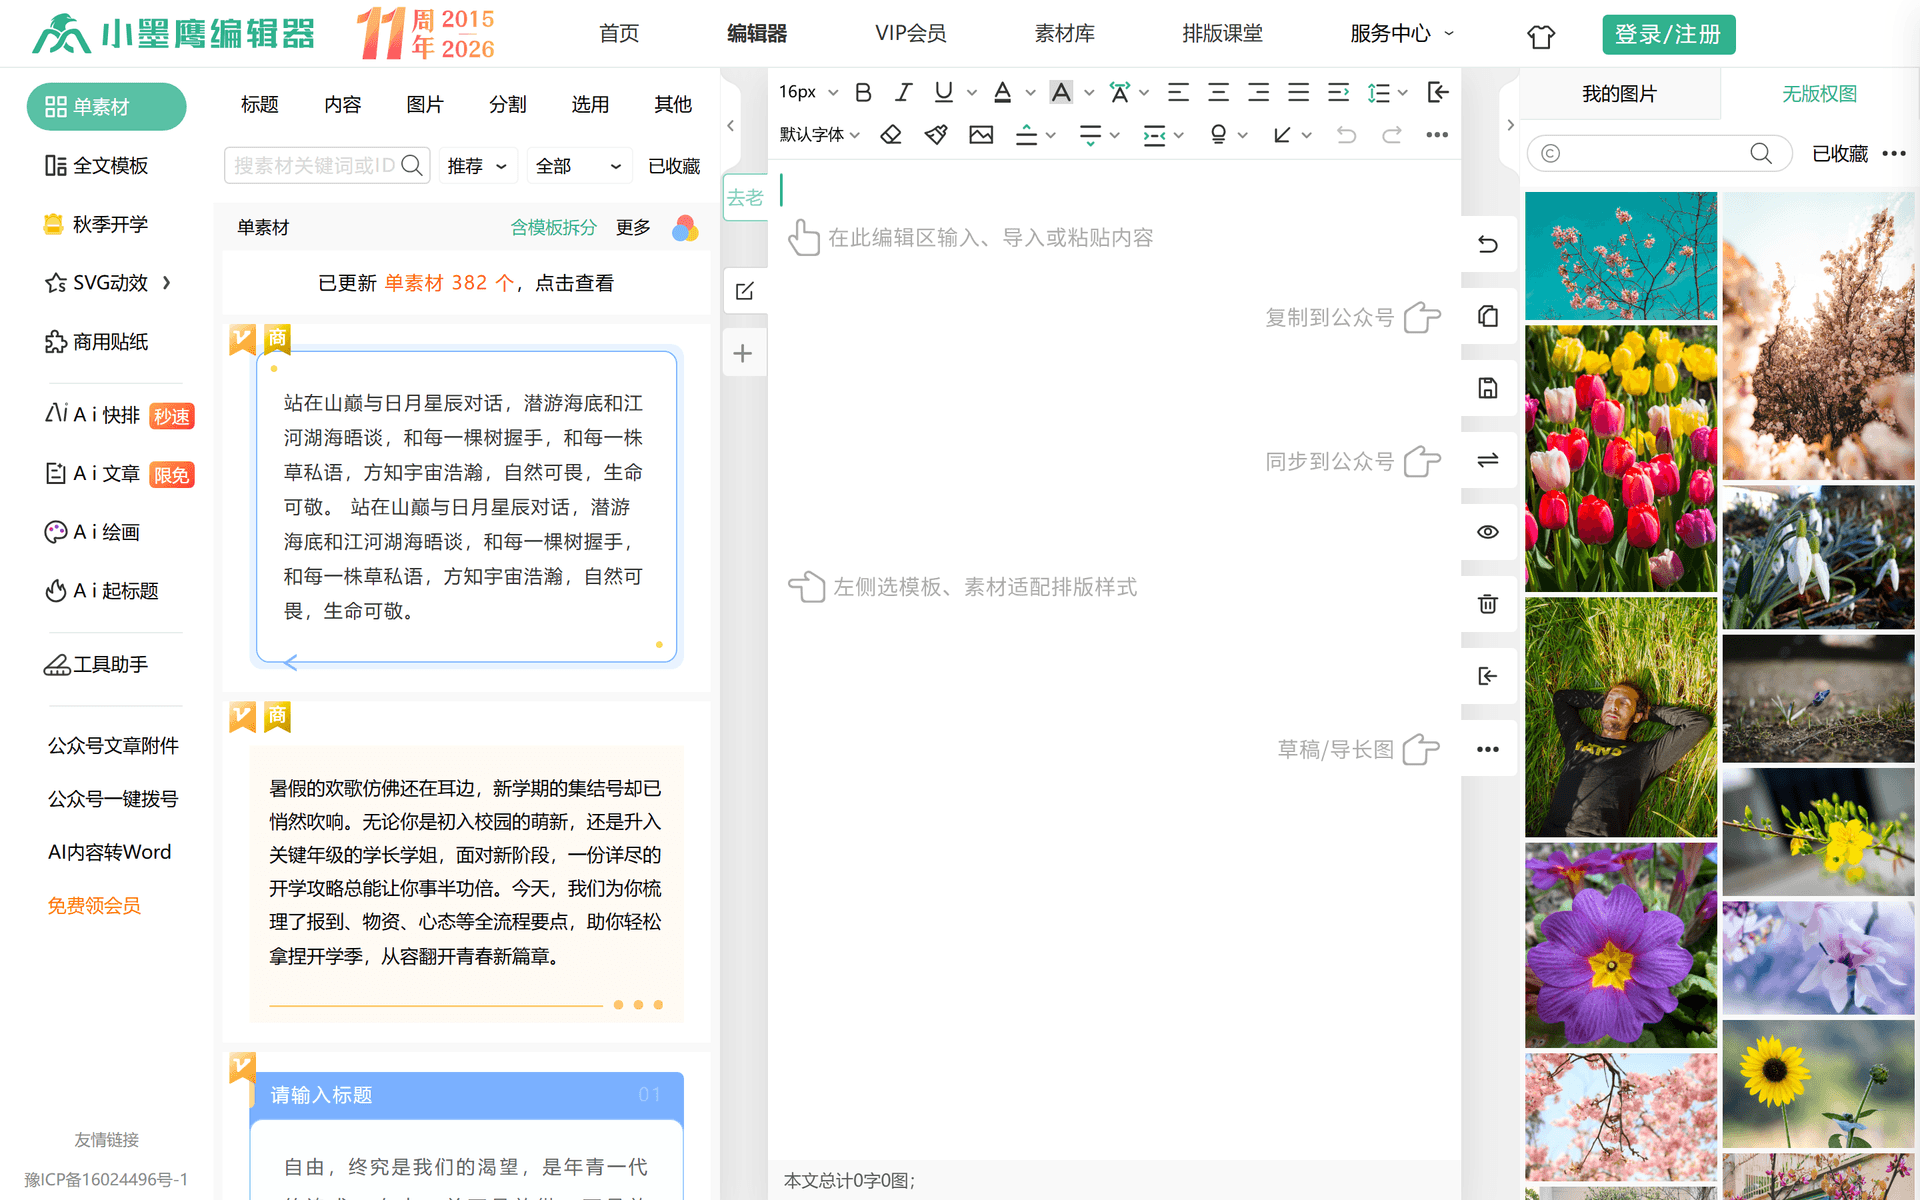This screenshot has width=1920, height=1200.
Task: Toggle italic formatting in editor toolbar
Action: [x=903, y=93]
